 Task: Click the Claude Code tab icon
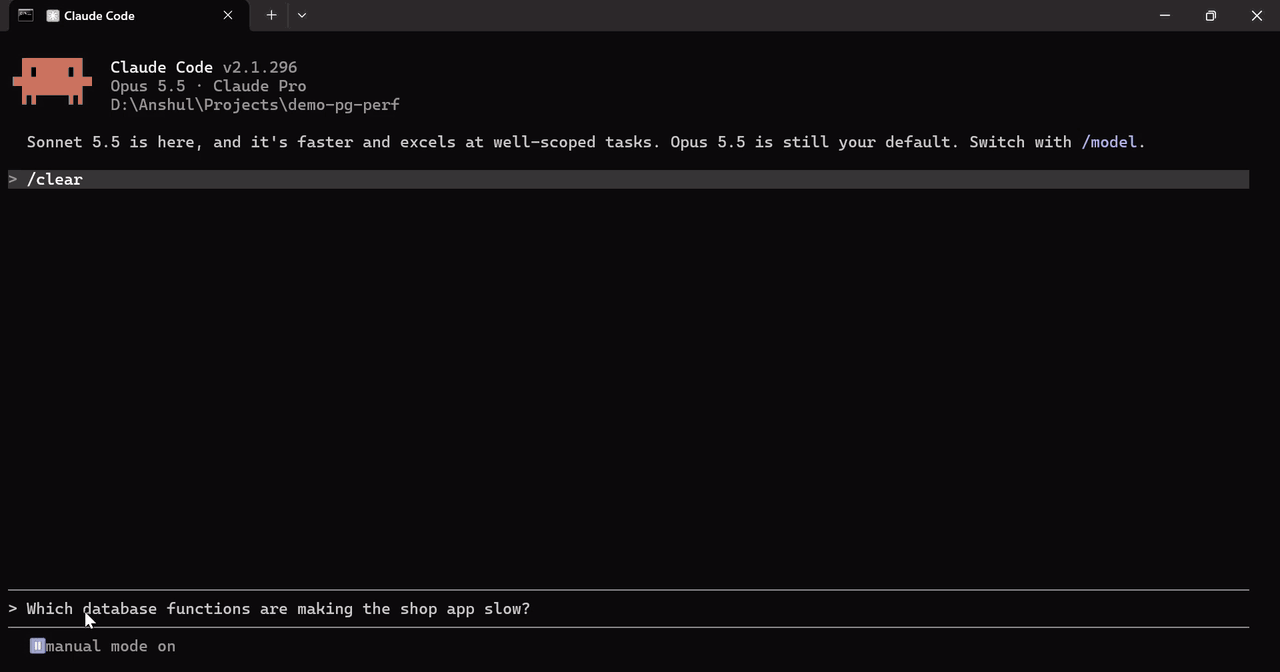(52, 16)
